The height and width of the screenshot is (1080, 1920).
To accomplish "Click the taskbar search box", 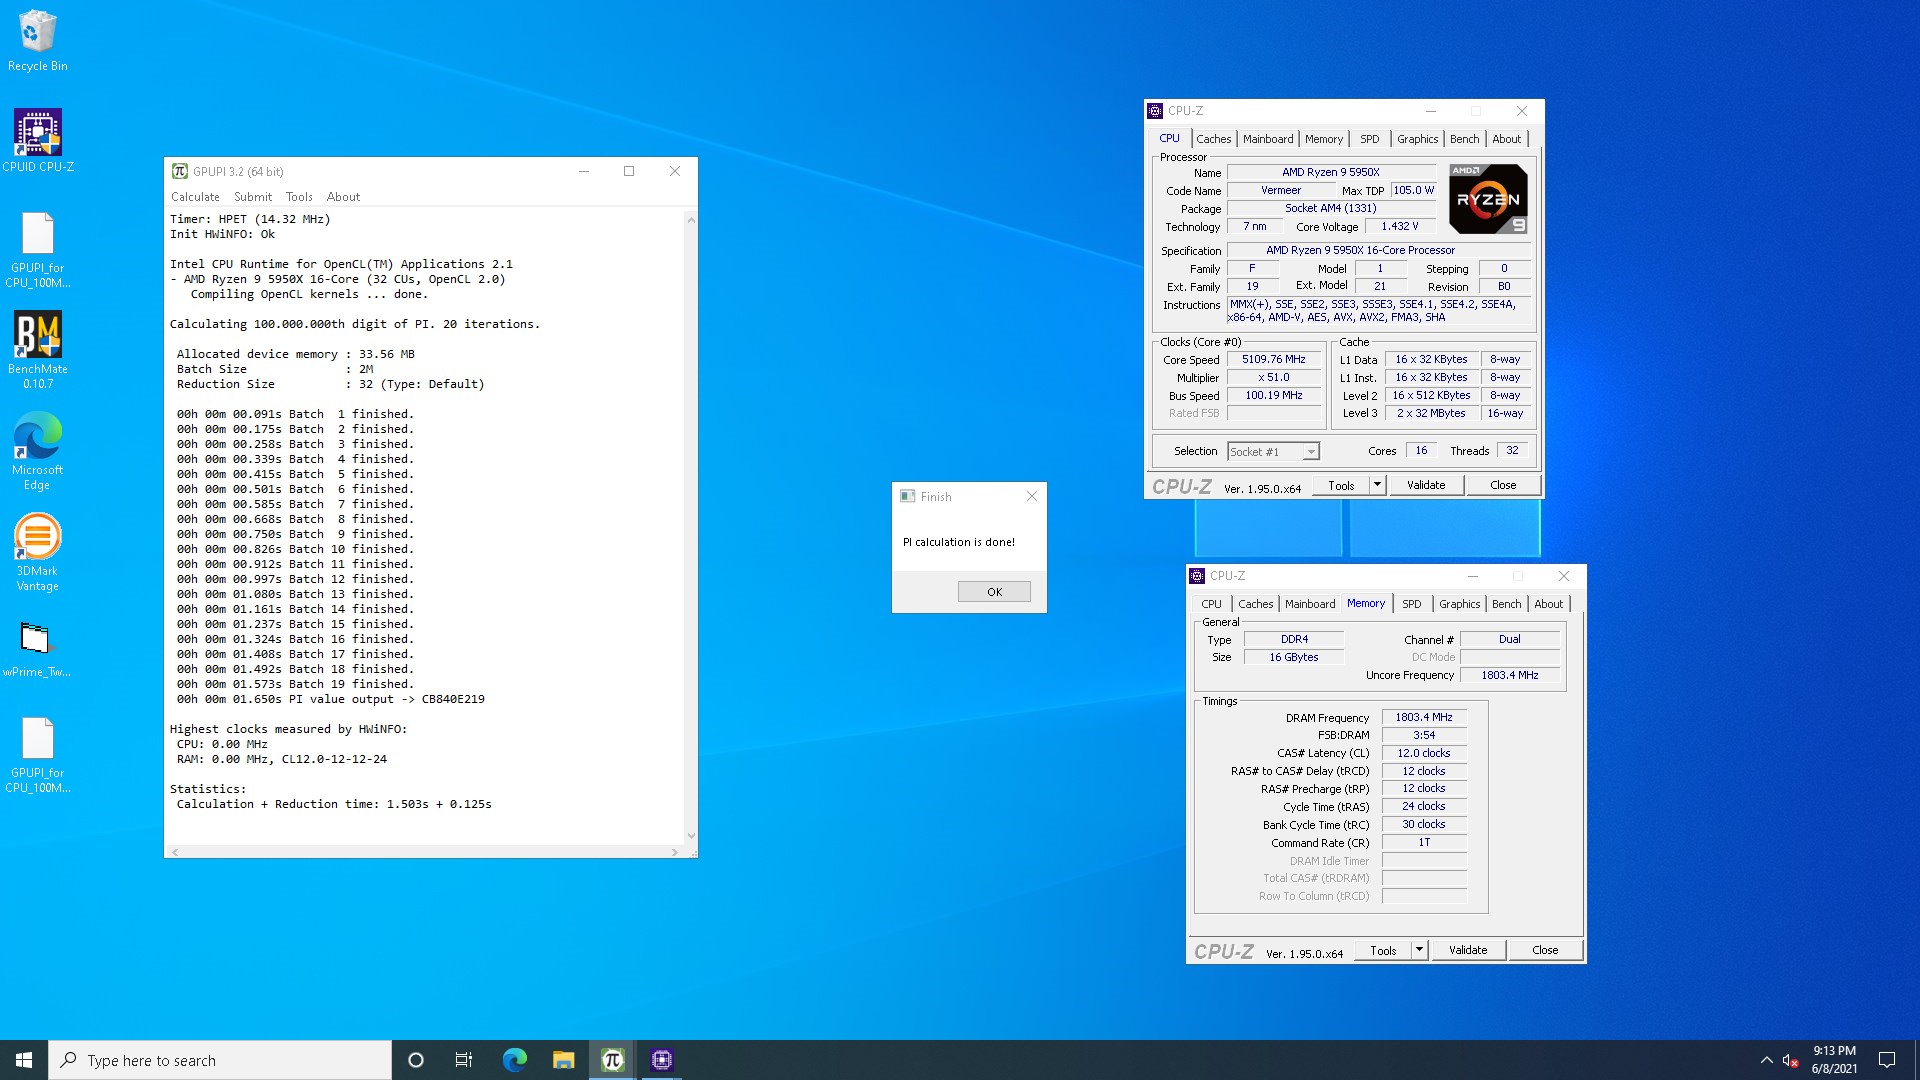I will coord(220,1060).
